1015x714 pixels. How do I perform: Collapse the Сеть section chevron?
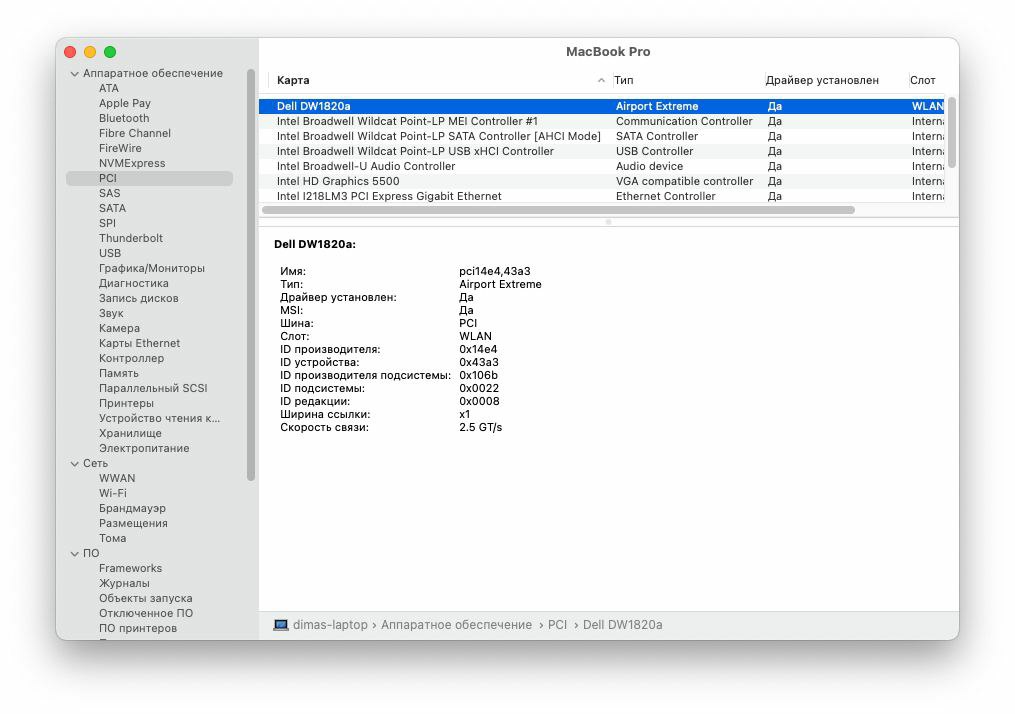tap(74, 463)
